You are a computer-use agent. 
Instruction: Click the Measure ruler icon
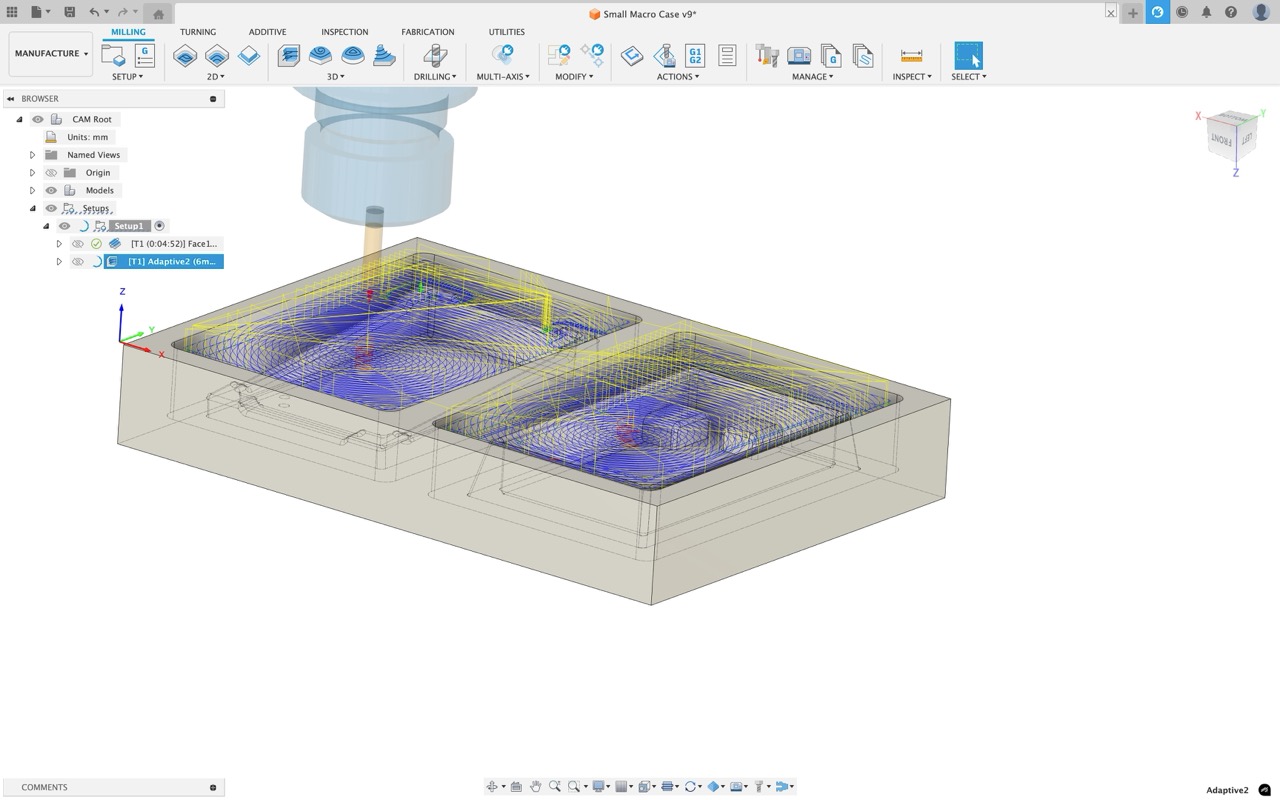click(911, 56)
